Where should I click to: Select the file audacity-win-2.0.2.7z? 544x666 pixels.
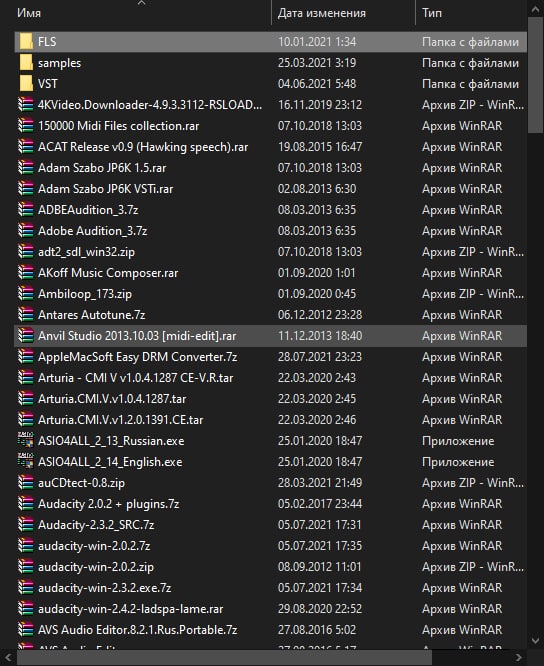click(x=94, y=546)
